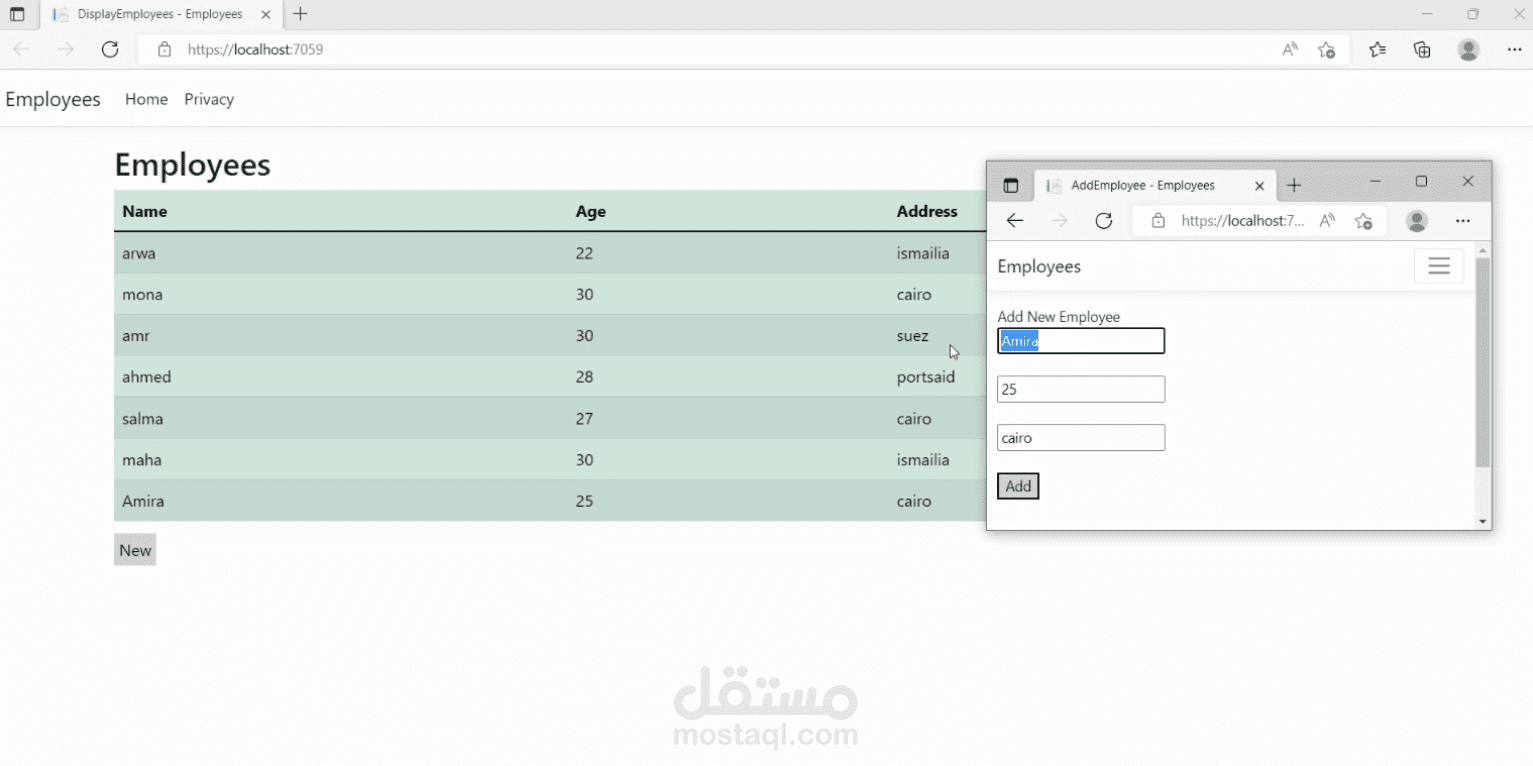
Task: Click the age 22 cell
Action: pyautogui.click(x=585, y=253)
